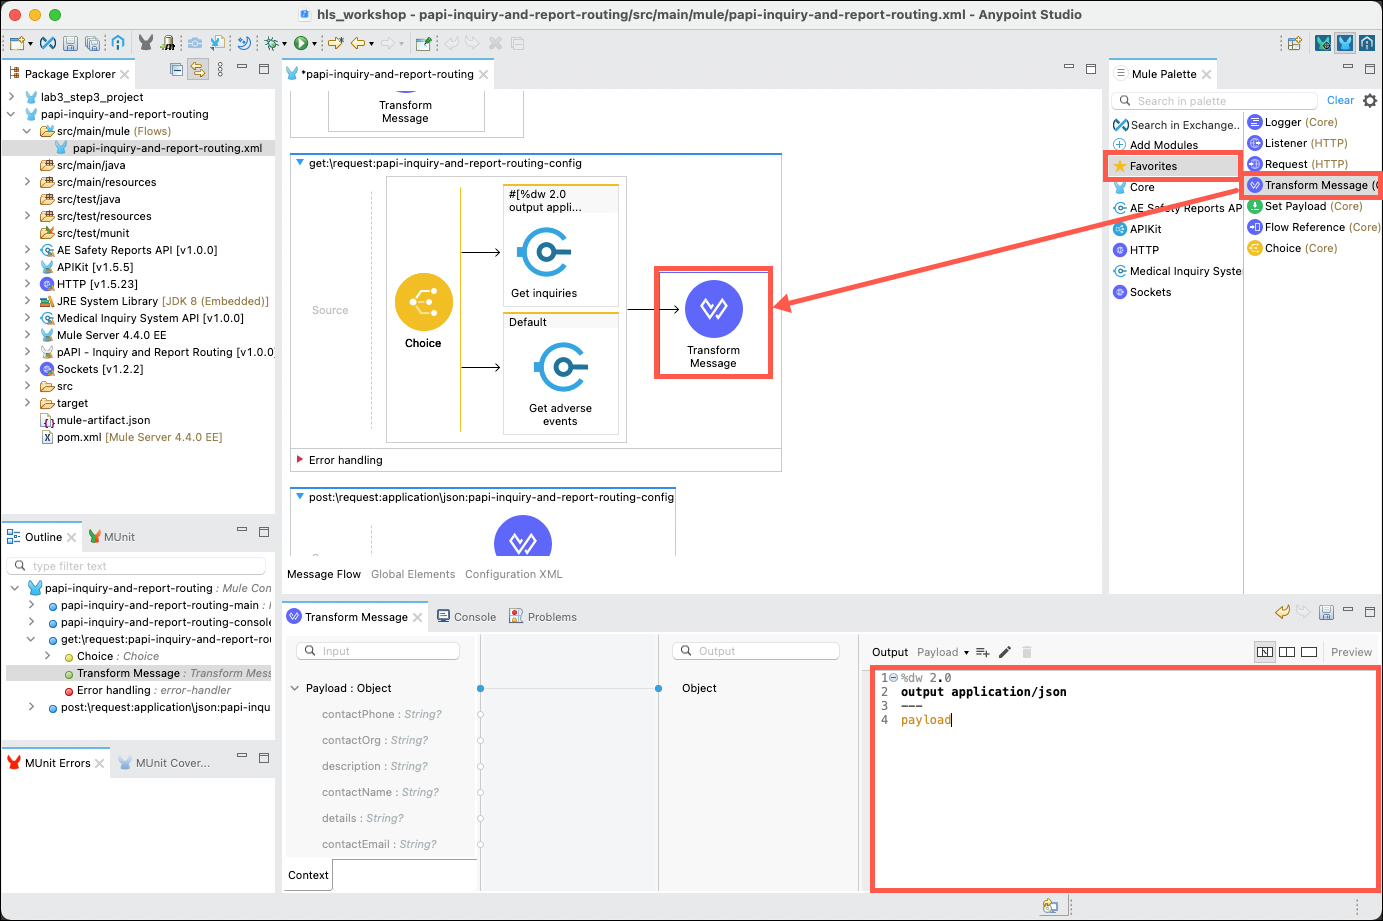
Task: Collapse Payload : Object in input tree
Action: [295, 688]
